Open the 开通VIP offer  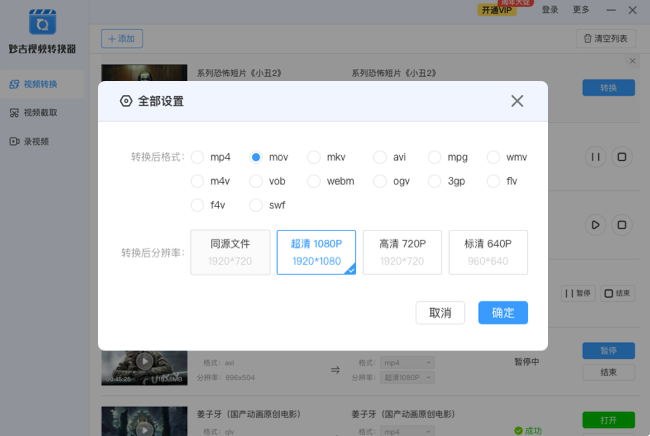tap(497, 10)
